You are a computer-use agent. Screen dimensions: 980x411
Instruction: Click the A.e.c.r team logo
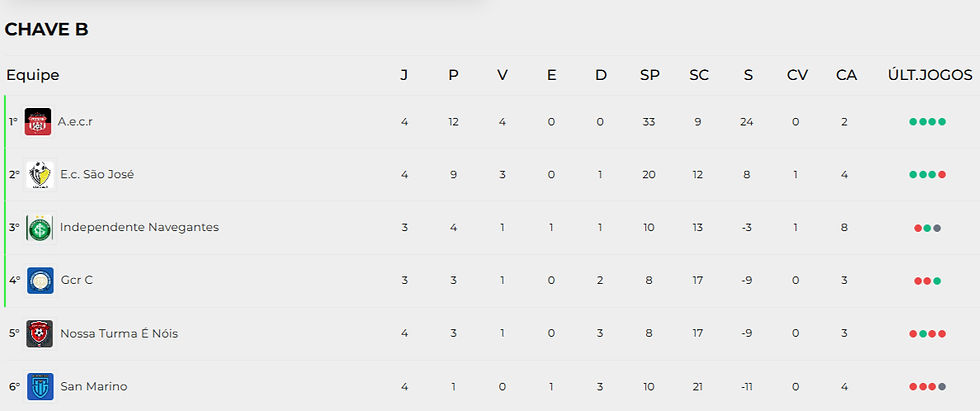click(x=38, y=122)
